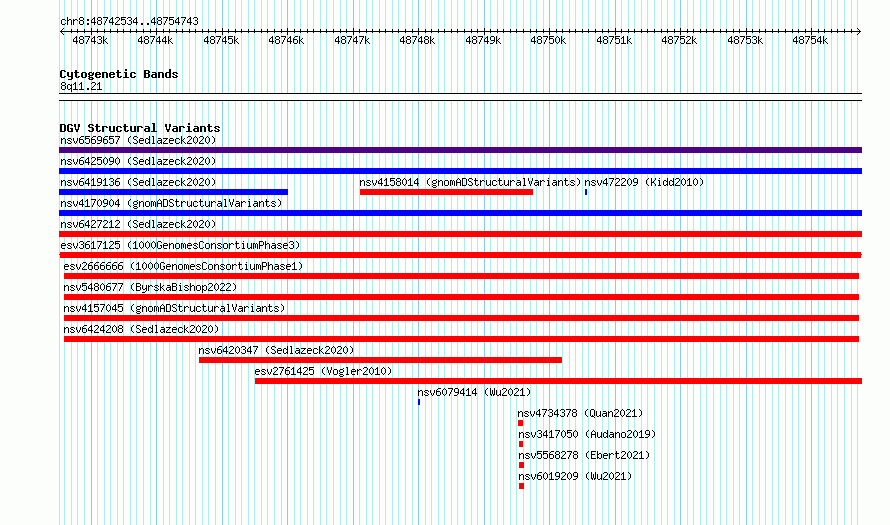Click the 48753k ruler tick label
890x525 pixels.
746,40
